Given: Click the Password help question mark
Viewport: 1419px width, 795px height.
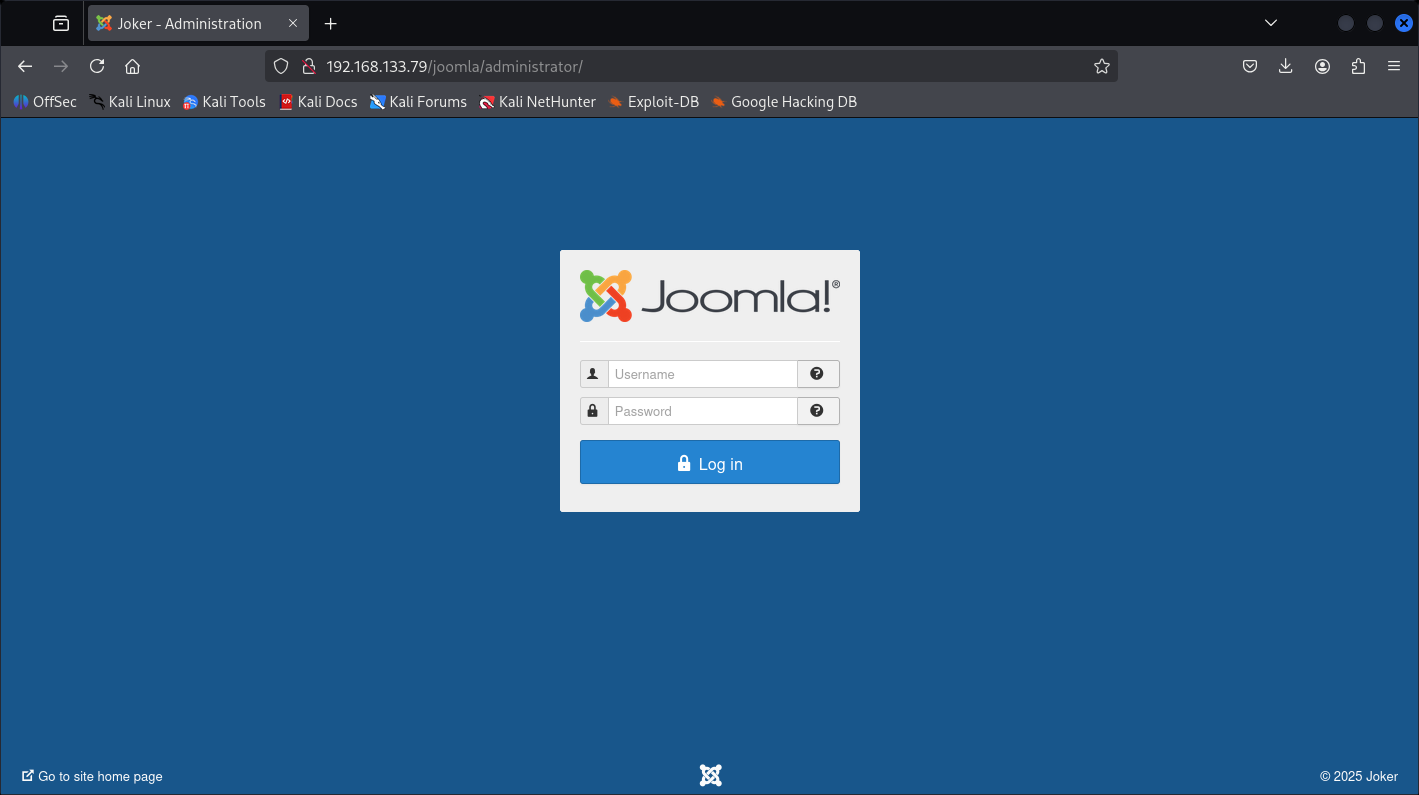Looking at the screenshot, I should pos(818,411).
